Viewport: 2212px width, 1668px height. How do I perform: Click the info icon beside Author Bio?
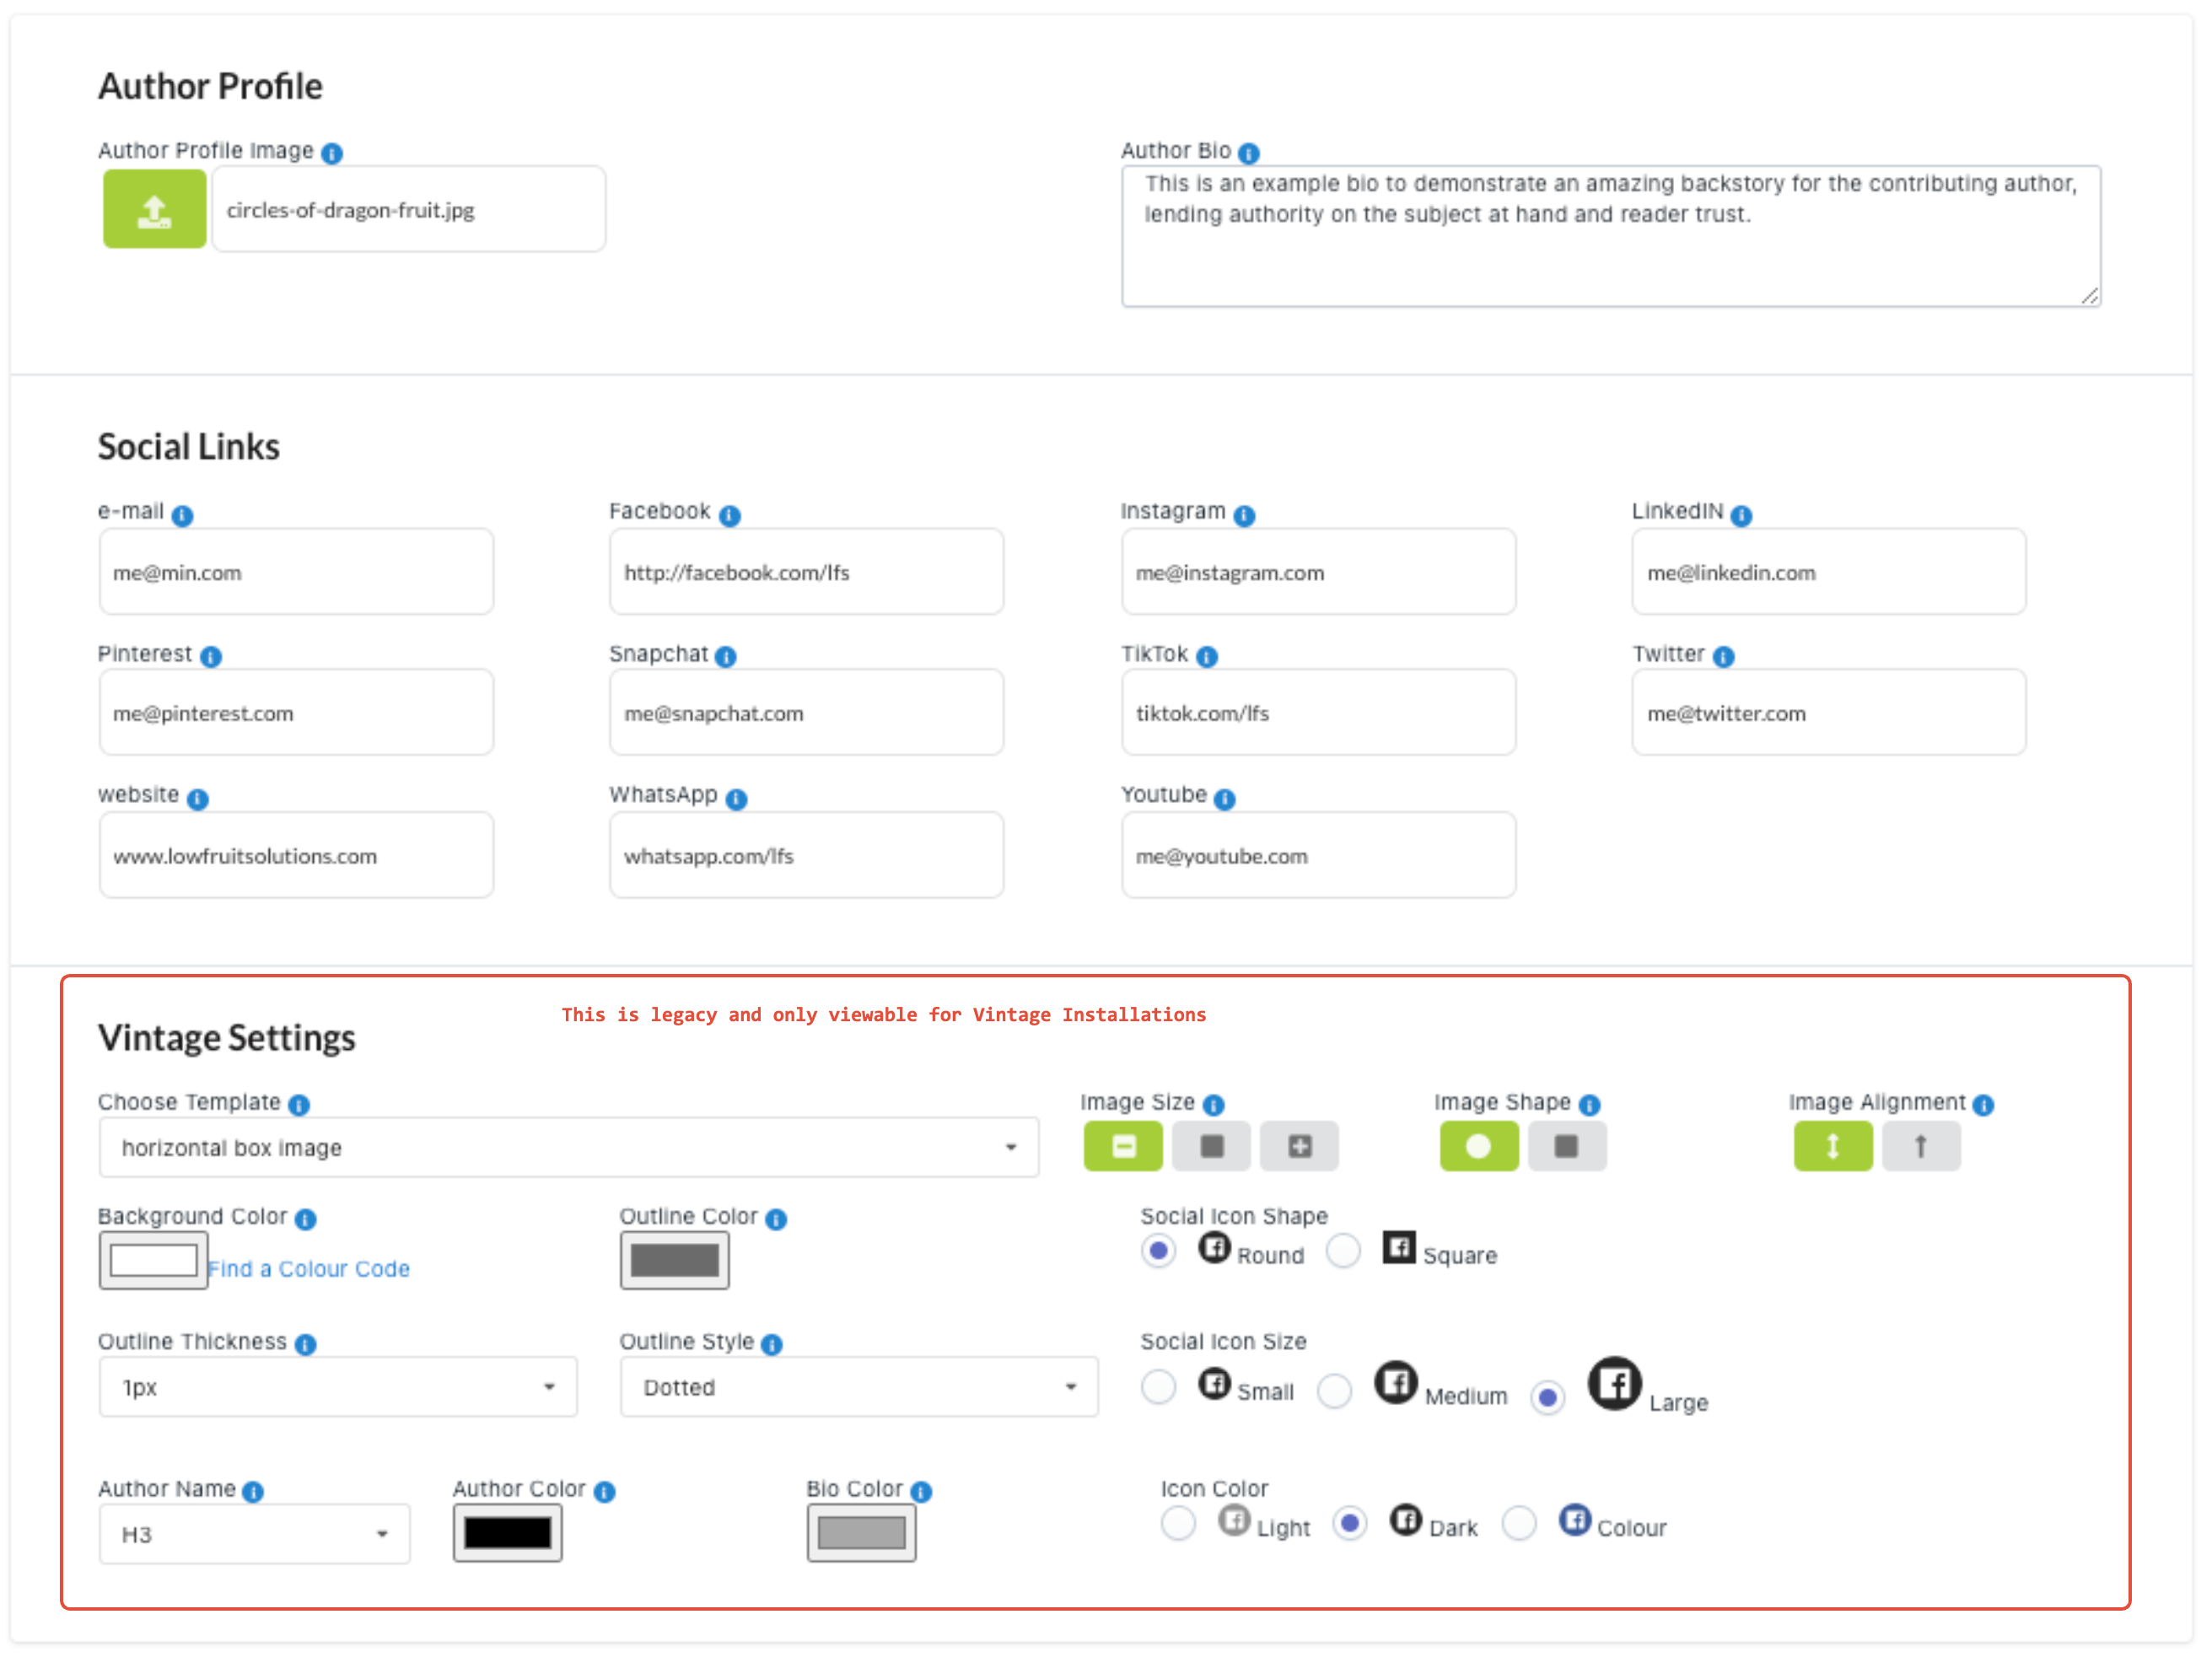(1247, 153)
